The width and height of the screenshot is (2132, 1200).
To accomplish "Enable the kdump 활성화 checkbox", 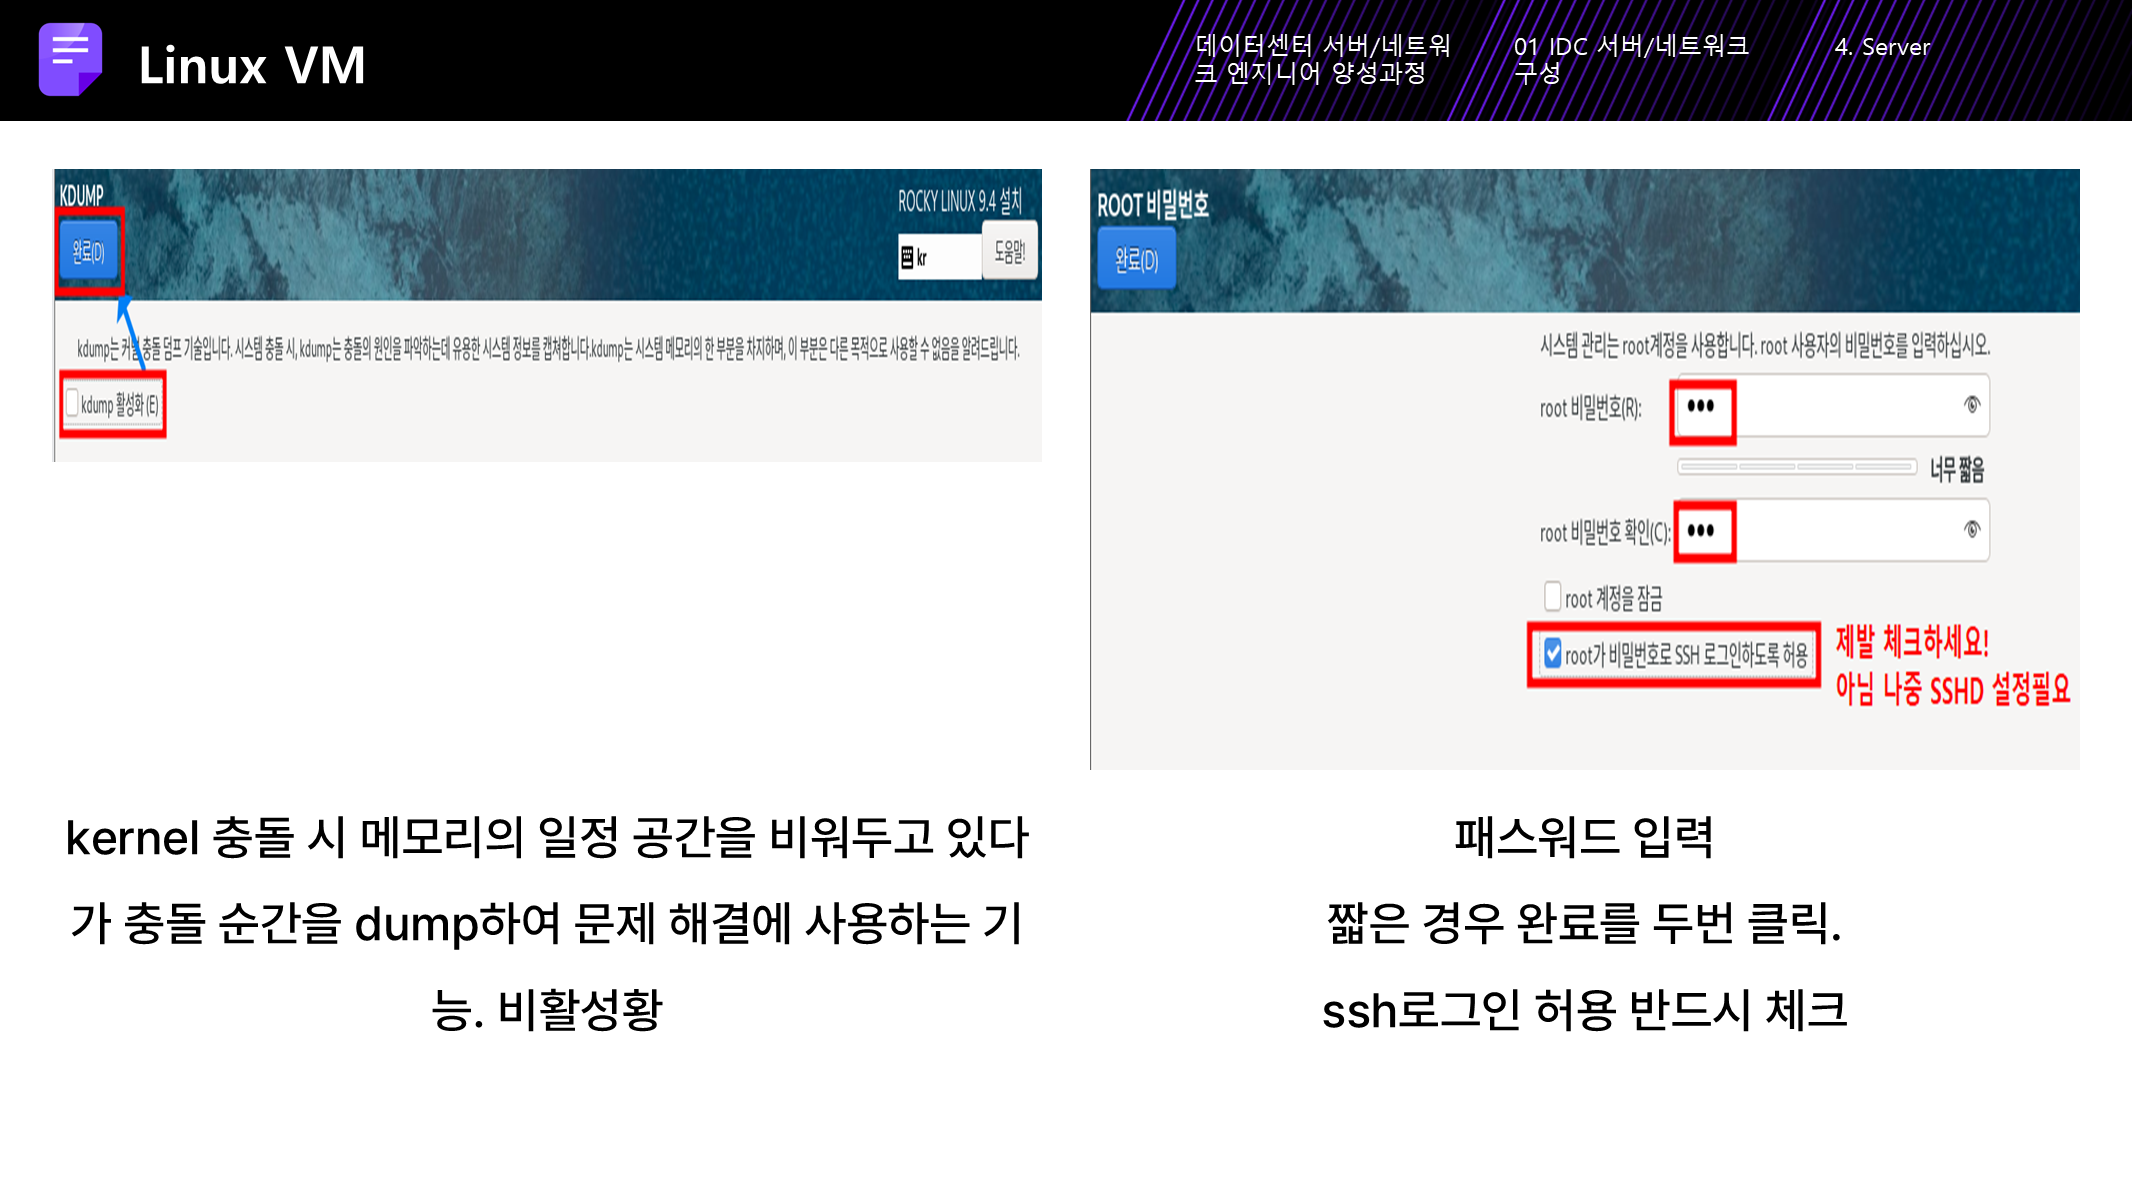I will tap(73, 404).
